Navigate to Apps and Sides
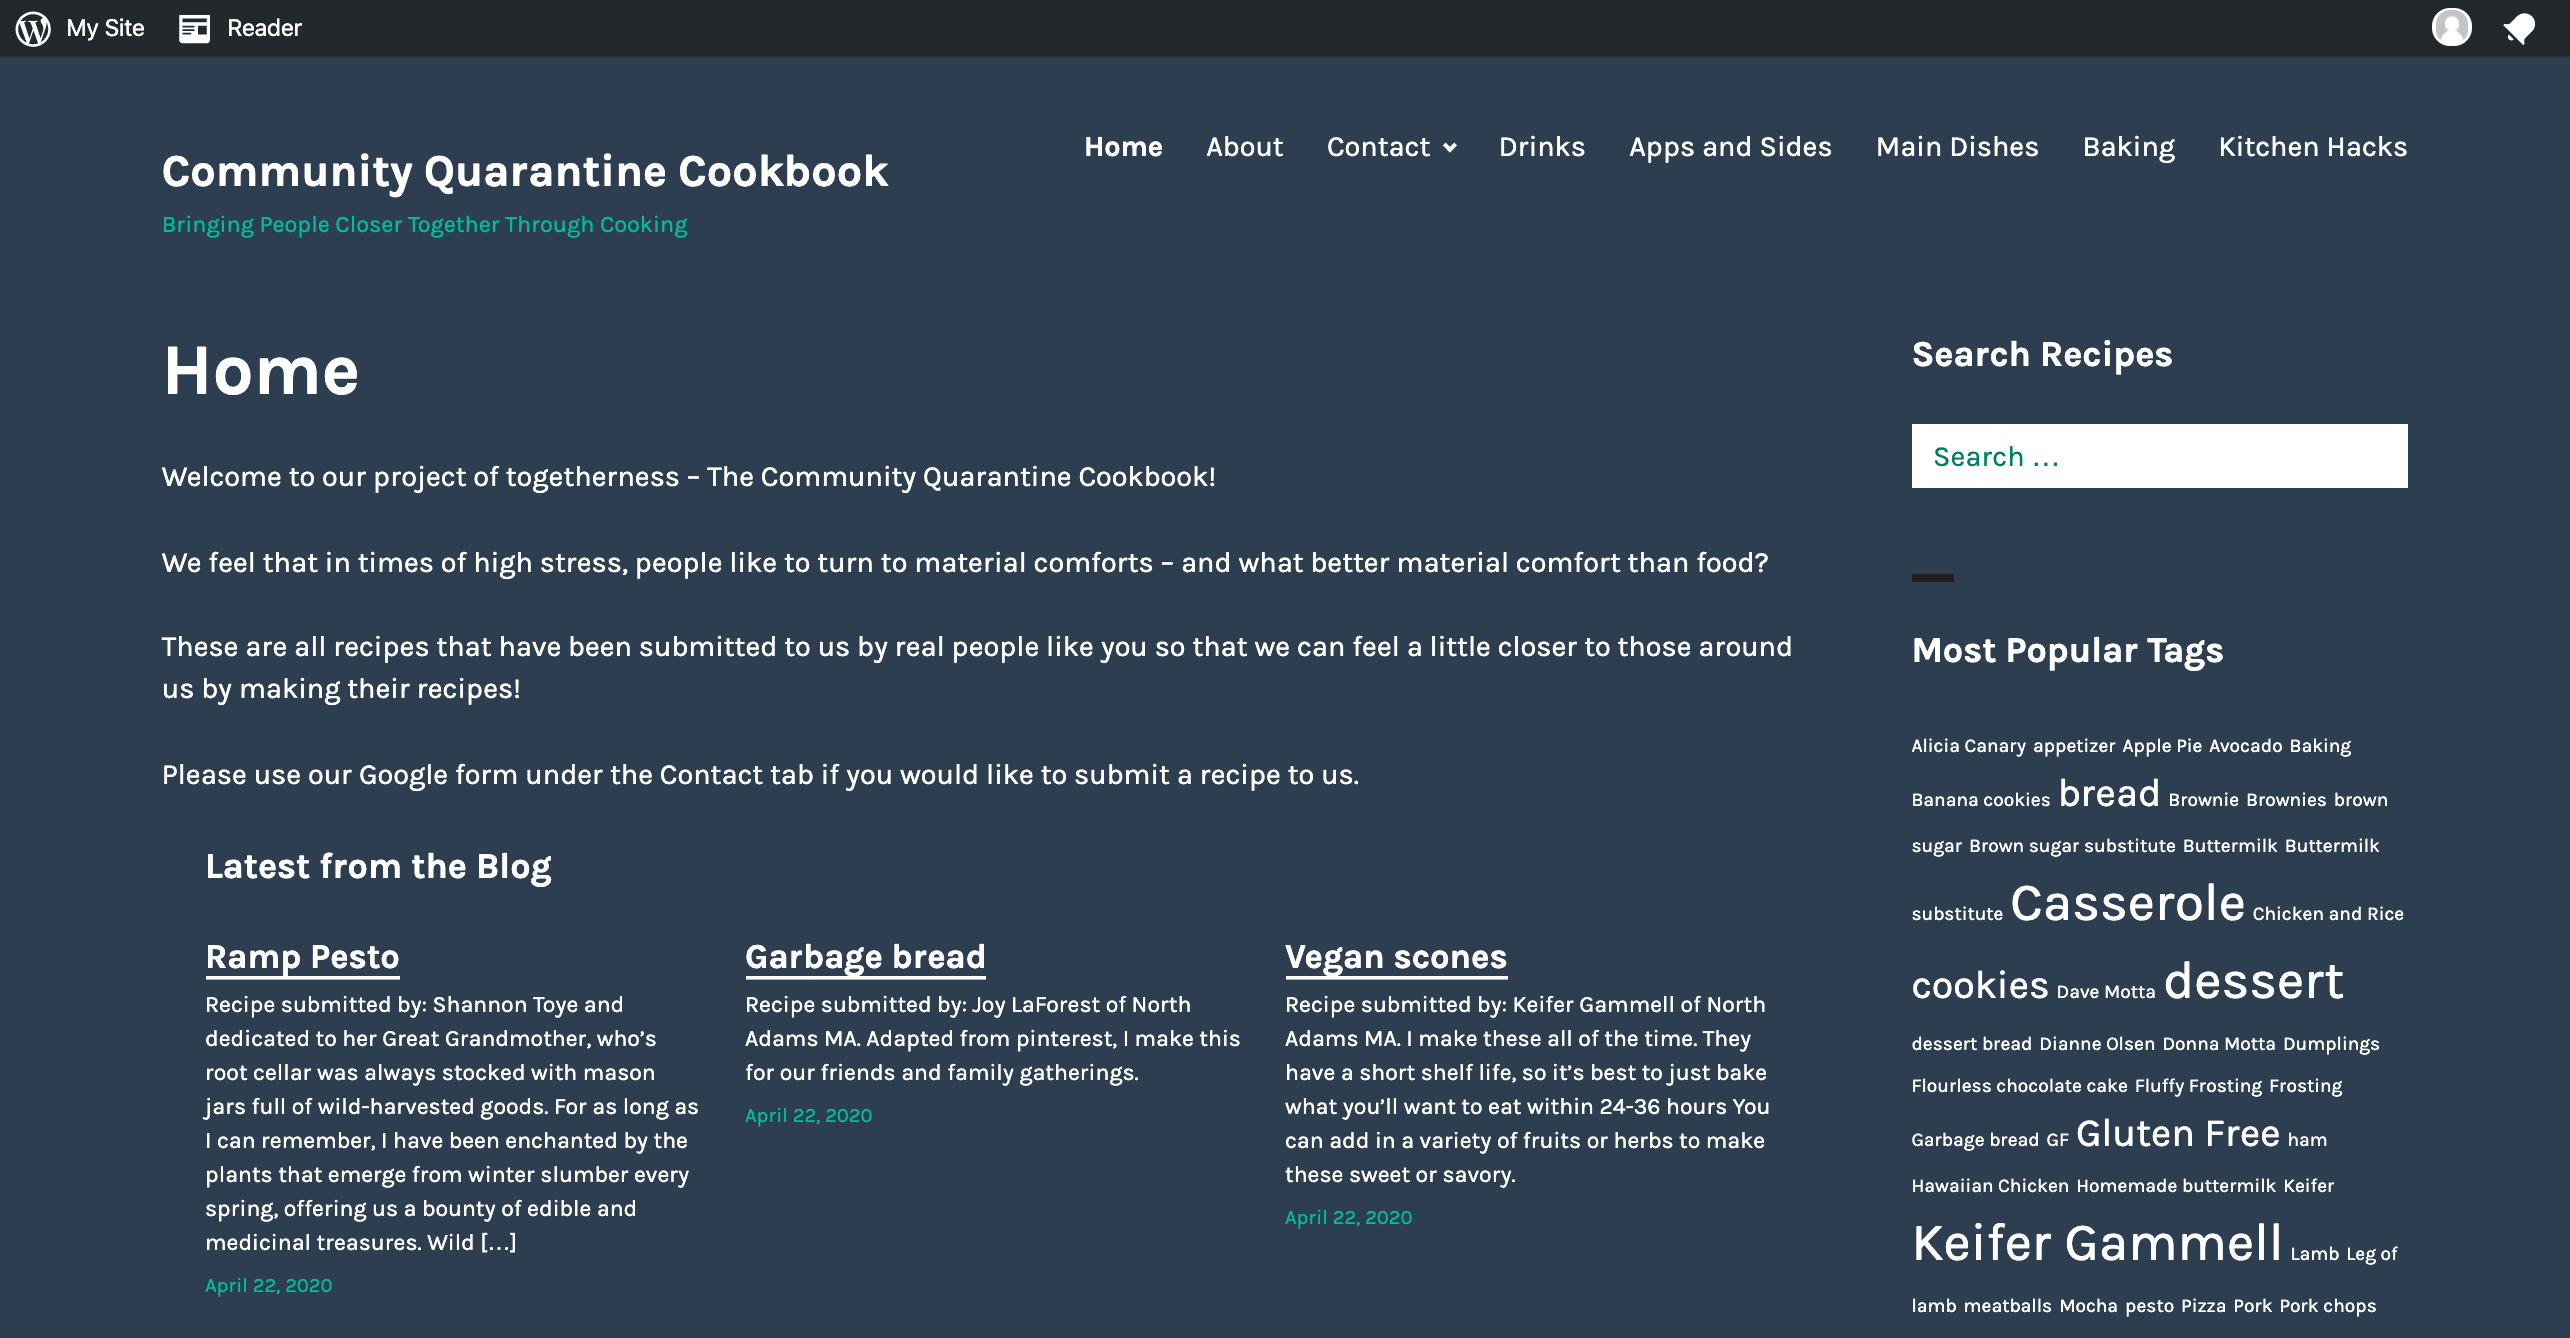The width and height of the screenshot is (2570, 1338). [x=1730, y=147]
